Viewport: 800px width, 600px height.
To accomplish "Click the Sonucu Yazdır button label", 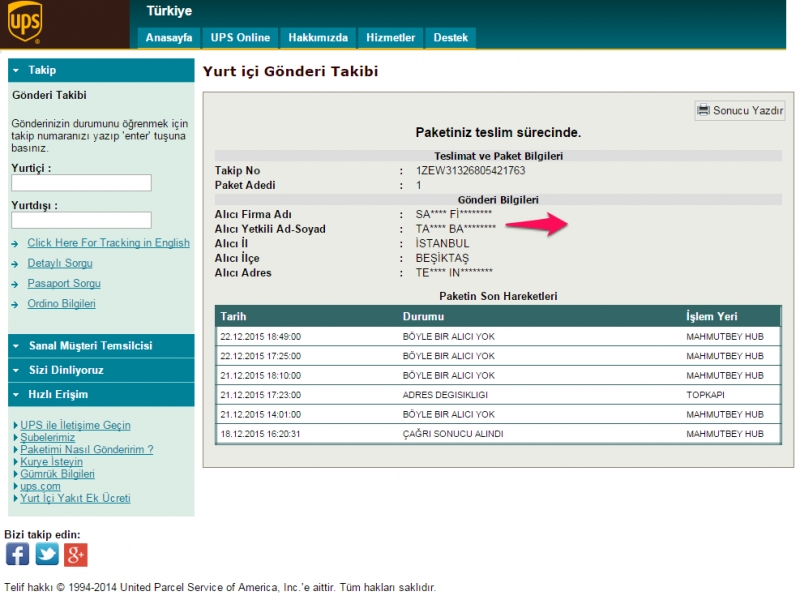I will coord(747,110).
